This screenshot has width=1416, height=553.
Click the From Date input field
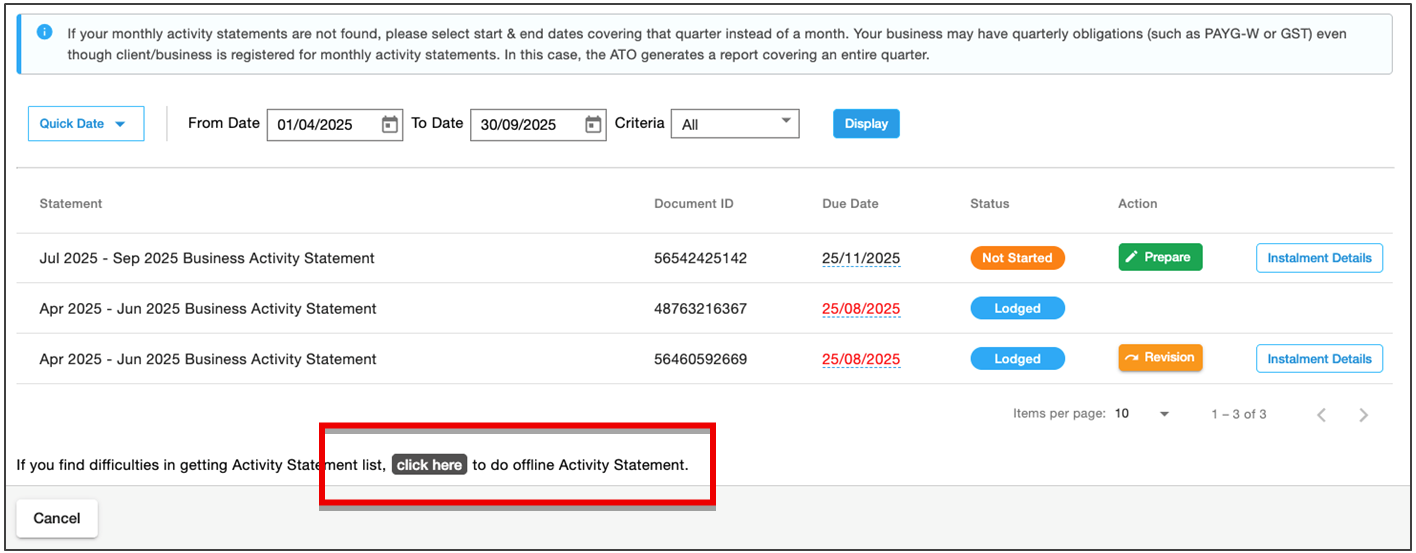(x=323, y=125)
